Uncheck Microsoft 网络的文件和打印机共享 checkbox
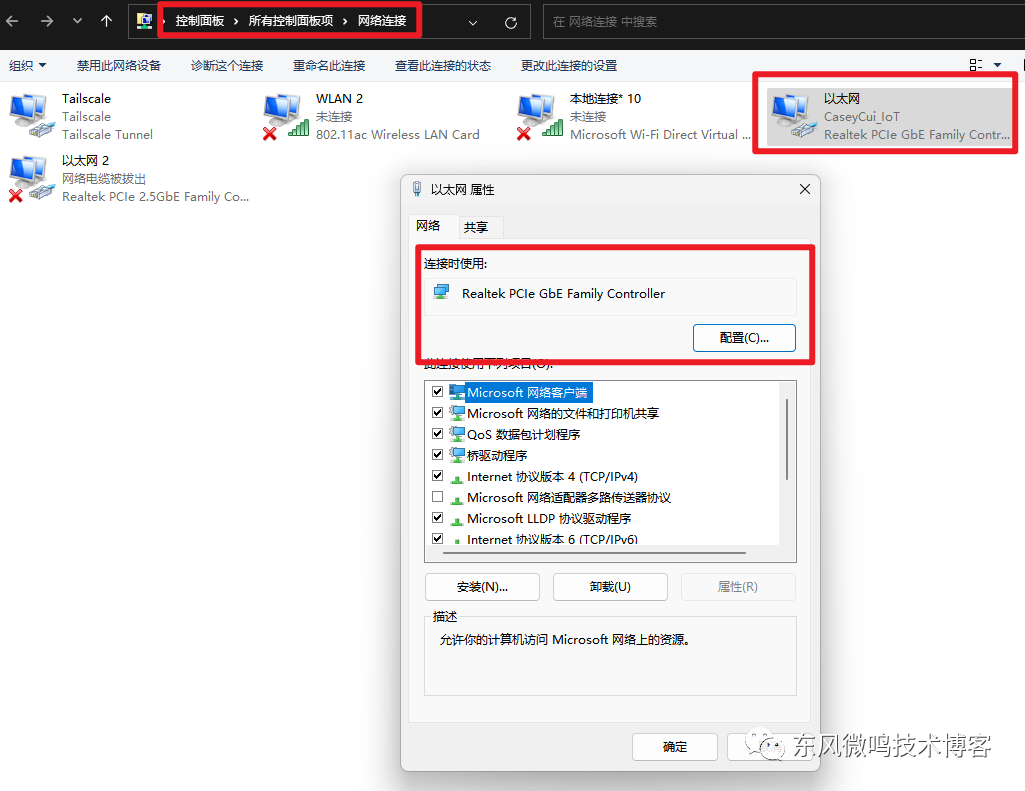1025x791 pixels. 438,412
